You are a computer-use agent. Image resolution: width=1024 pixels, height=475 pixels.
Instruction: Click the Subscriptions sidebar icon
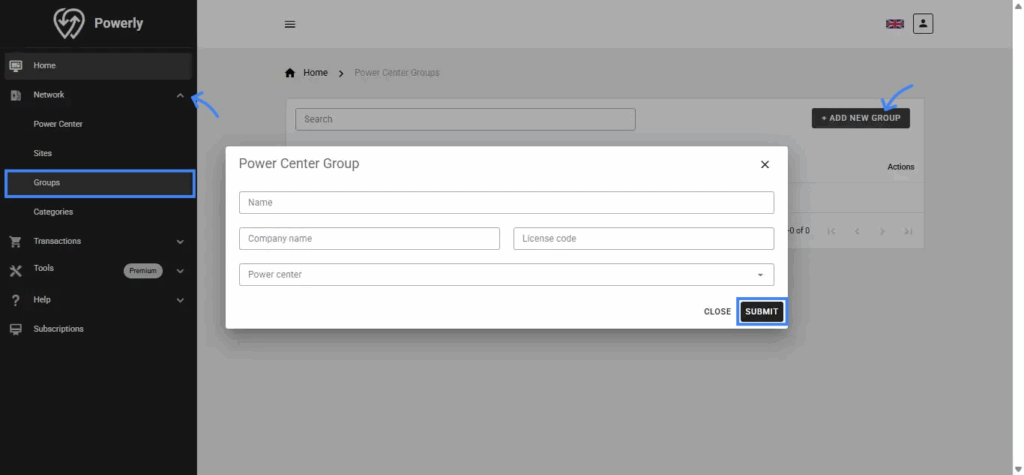15,329
